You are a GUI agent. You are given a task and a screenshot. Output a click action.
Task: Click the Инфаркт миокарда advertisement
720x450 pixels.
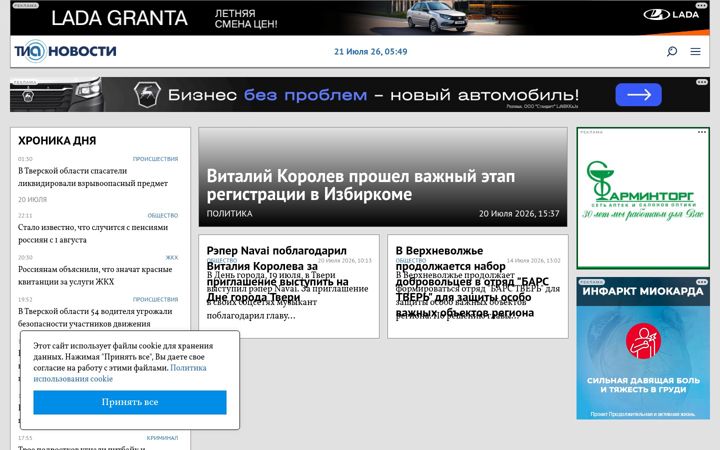coord(643,348)
